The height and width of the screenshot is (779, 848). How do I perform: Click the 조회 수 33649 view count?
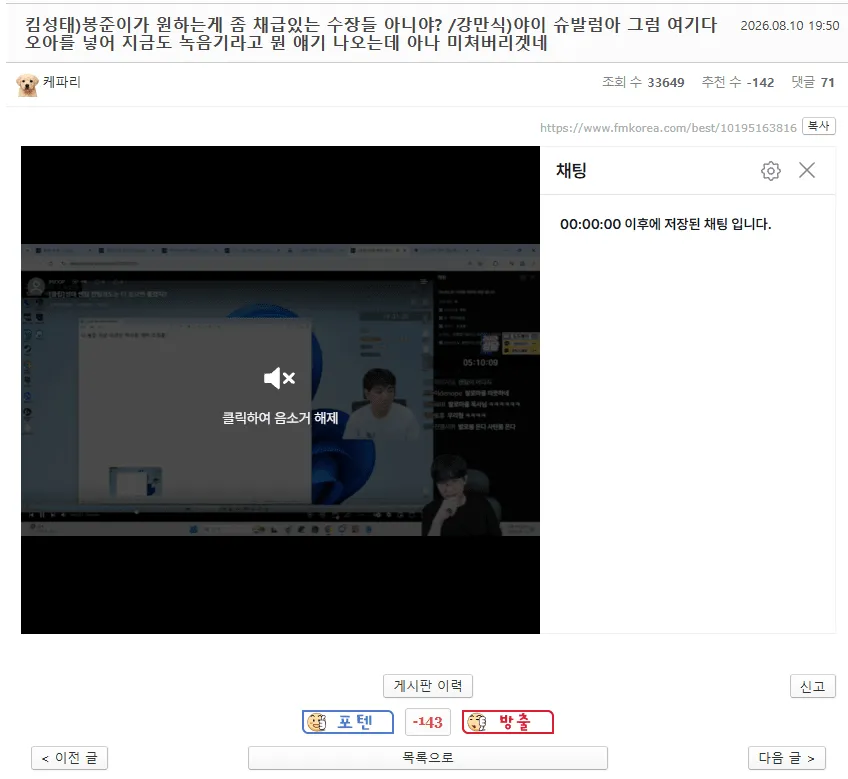coord(643,82)
